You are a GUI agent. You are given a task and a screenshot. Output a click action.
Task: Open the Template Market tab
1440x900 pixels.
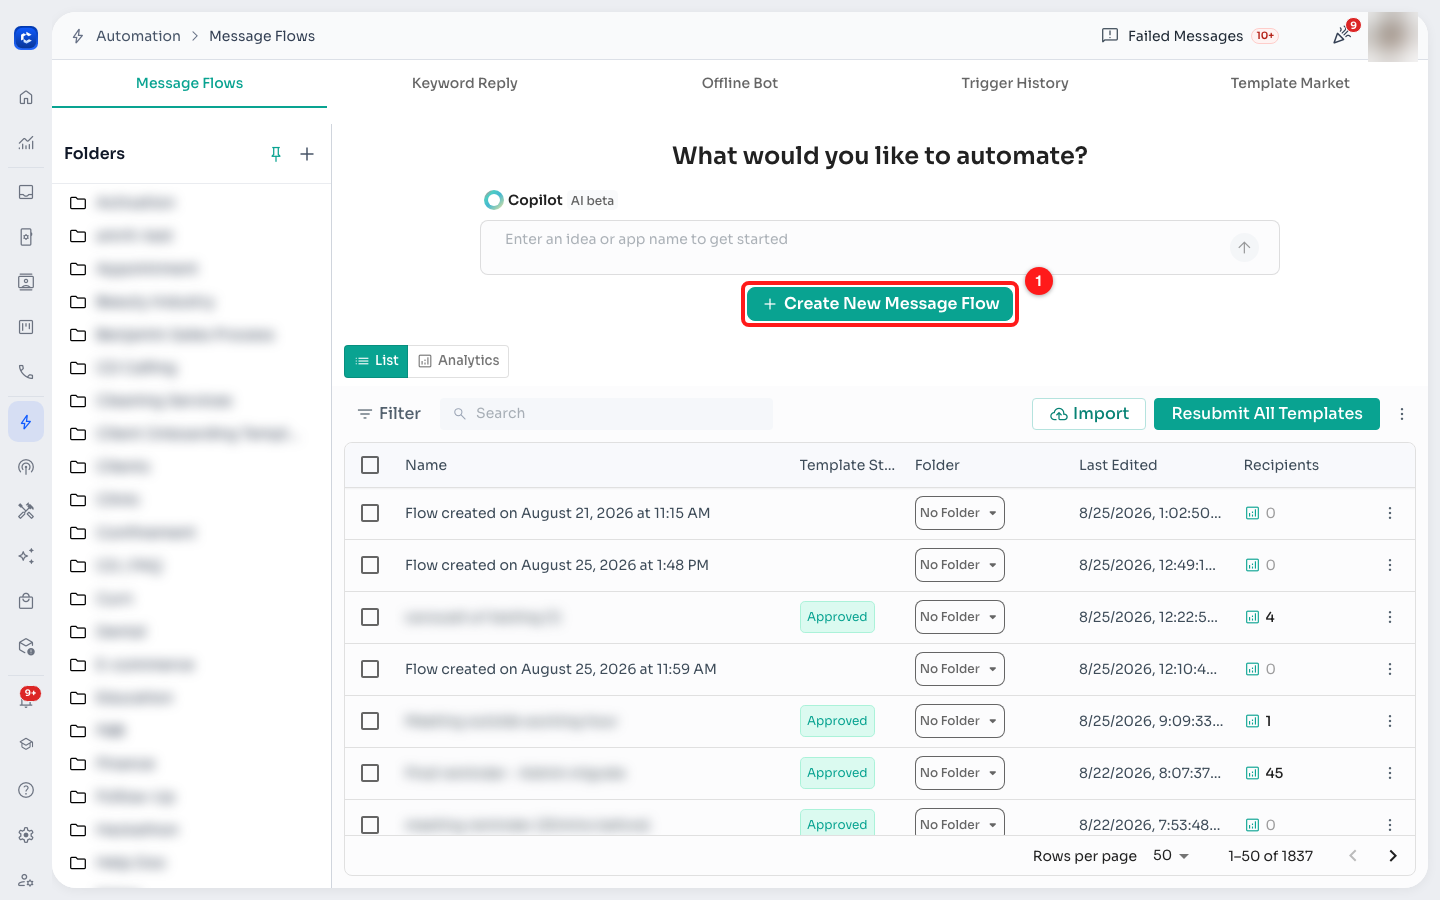tap(1290, 83)
